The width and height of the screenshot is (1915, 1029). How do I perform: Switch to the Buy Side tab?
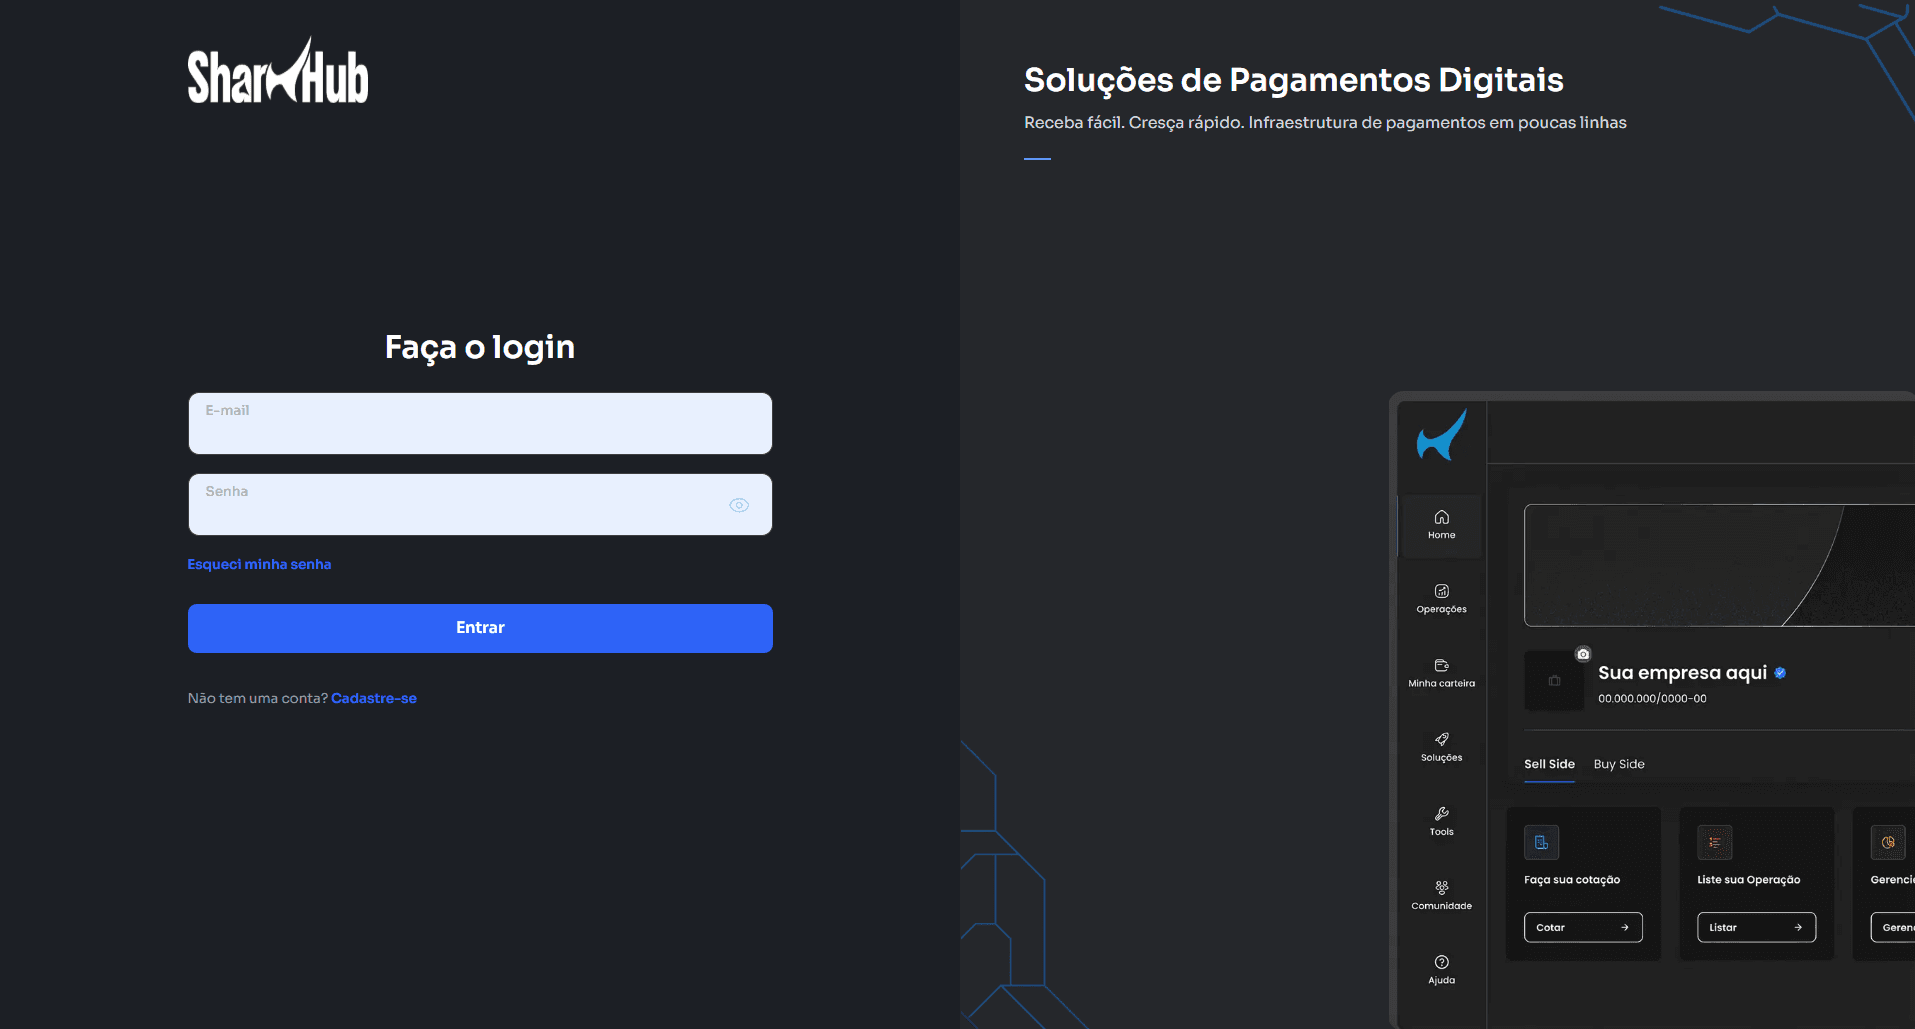pos(1619,764)
